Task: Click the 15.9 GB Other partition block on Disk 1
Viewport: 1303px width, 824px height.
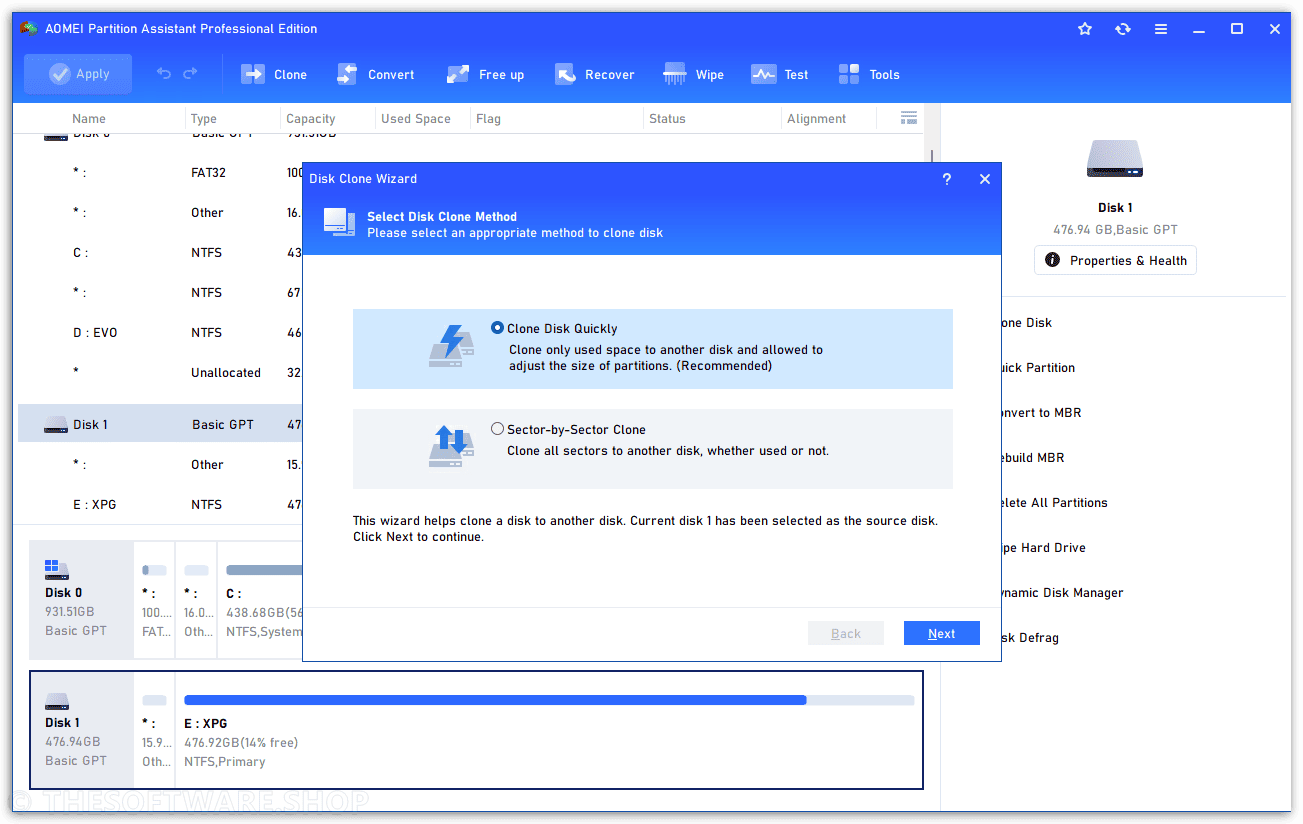Action: pyautogui.click(x=154, y=730)
